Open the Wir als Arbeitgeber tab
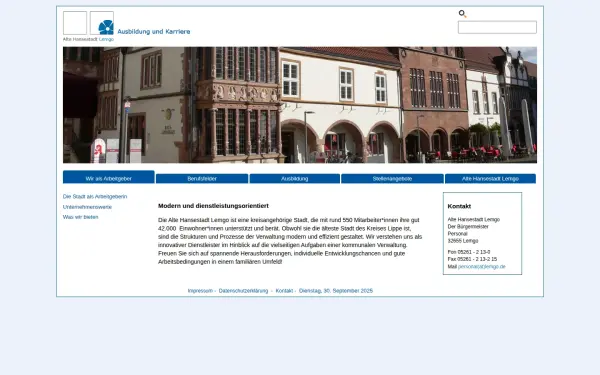This screenshot has height=375, width=600. pos(109,177)
